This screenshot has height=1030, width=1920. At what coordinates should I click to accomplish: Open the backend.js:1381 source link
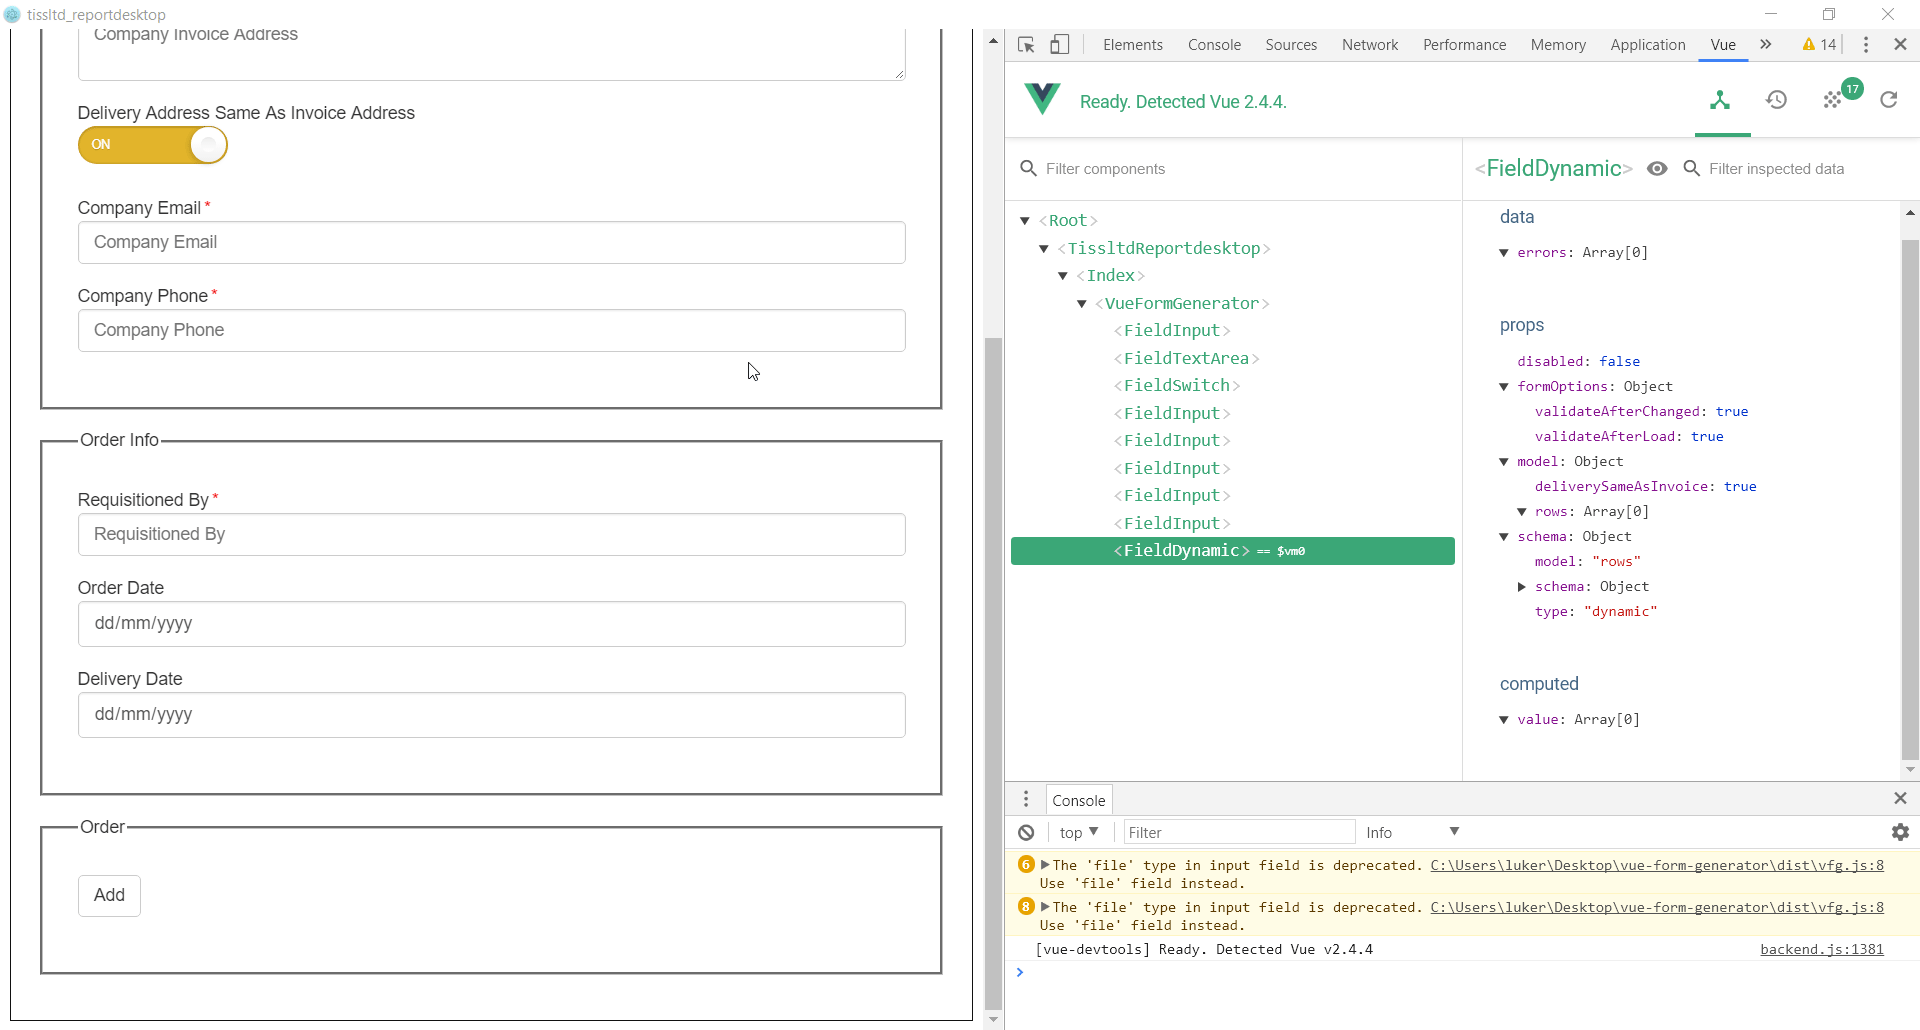tap(1822, 950)
